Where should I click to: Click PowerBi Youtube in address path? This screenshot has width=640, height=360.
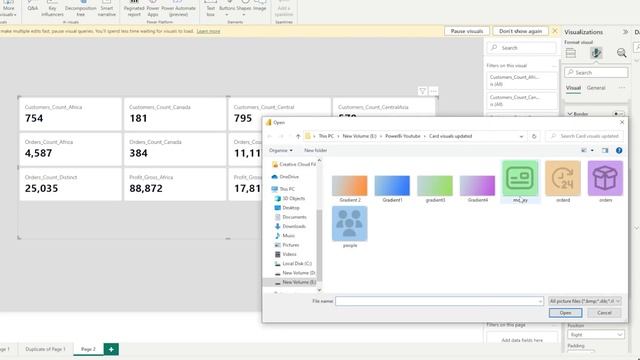point(402,136)
